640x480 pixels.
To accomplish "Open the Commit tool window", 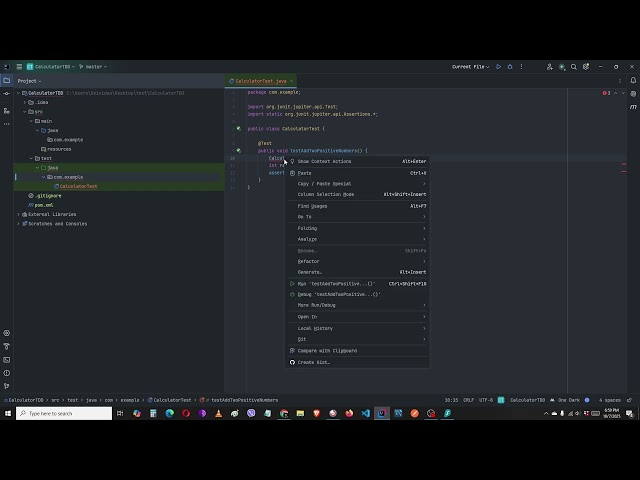I will (x=7, y=93).
